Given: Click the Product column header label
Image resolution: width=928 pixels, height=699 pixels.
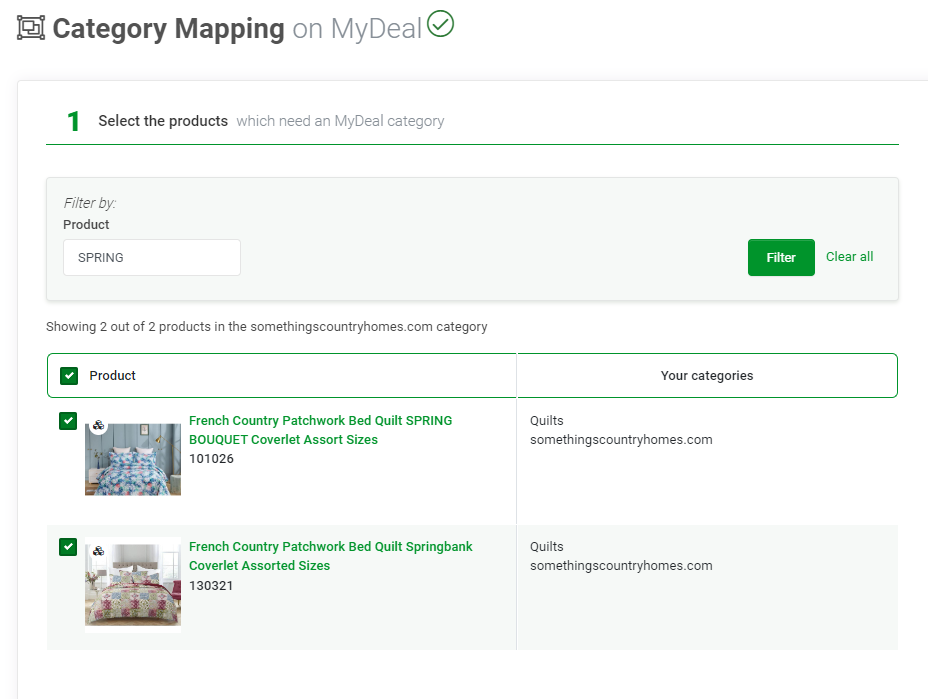Looking at the screenshot, I should tap(112, 376).
